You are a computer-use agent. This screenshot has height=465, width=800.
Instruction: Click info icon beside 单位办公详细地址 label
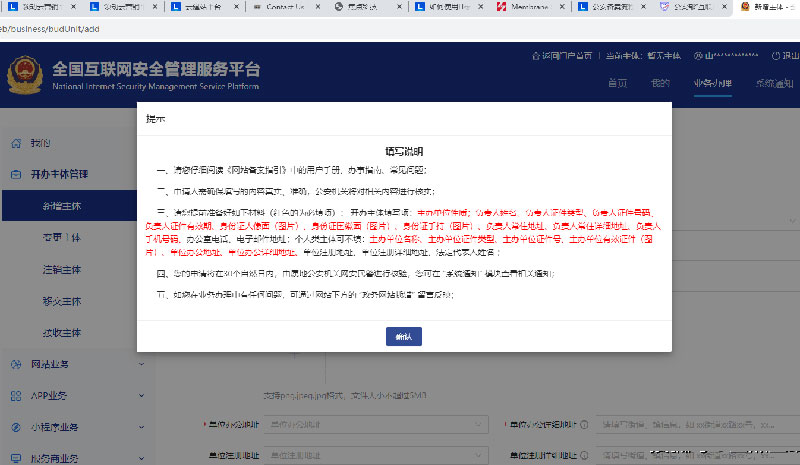coord(584,425)
